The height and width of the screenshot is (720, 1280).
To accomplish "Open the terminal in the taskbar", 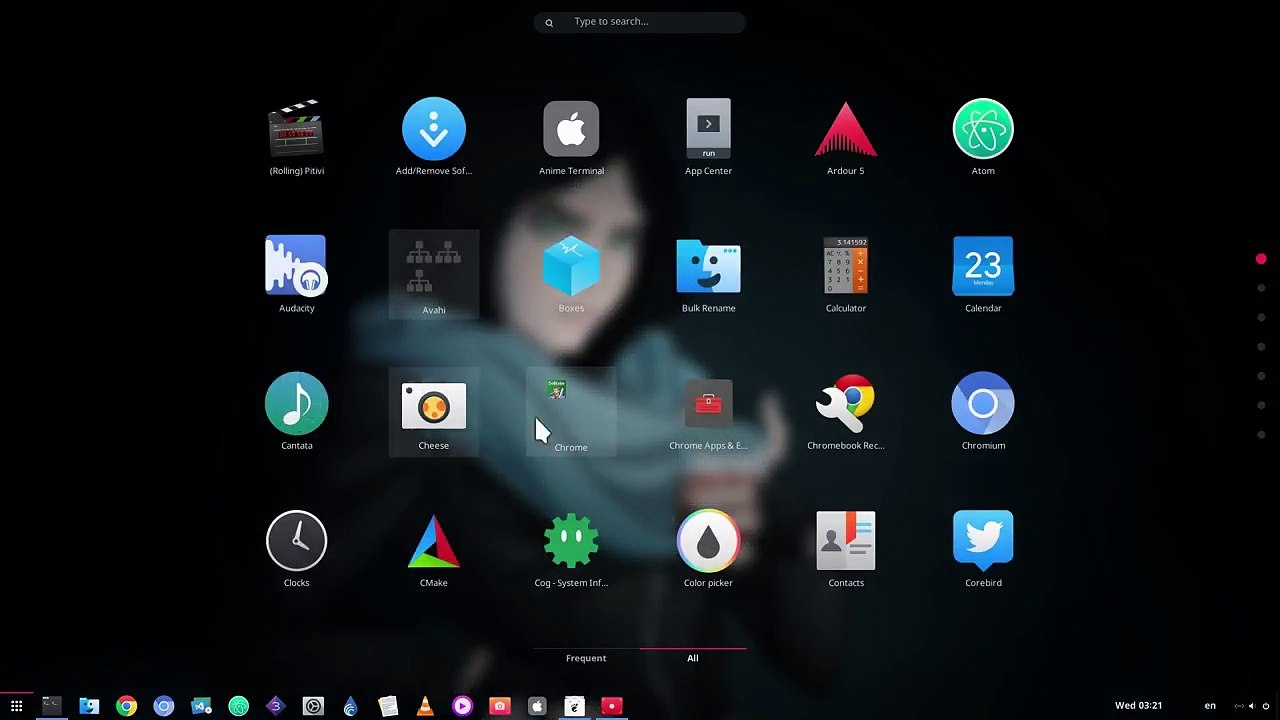I will click(51, 706).
